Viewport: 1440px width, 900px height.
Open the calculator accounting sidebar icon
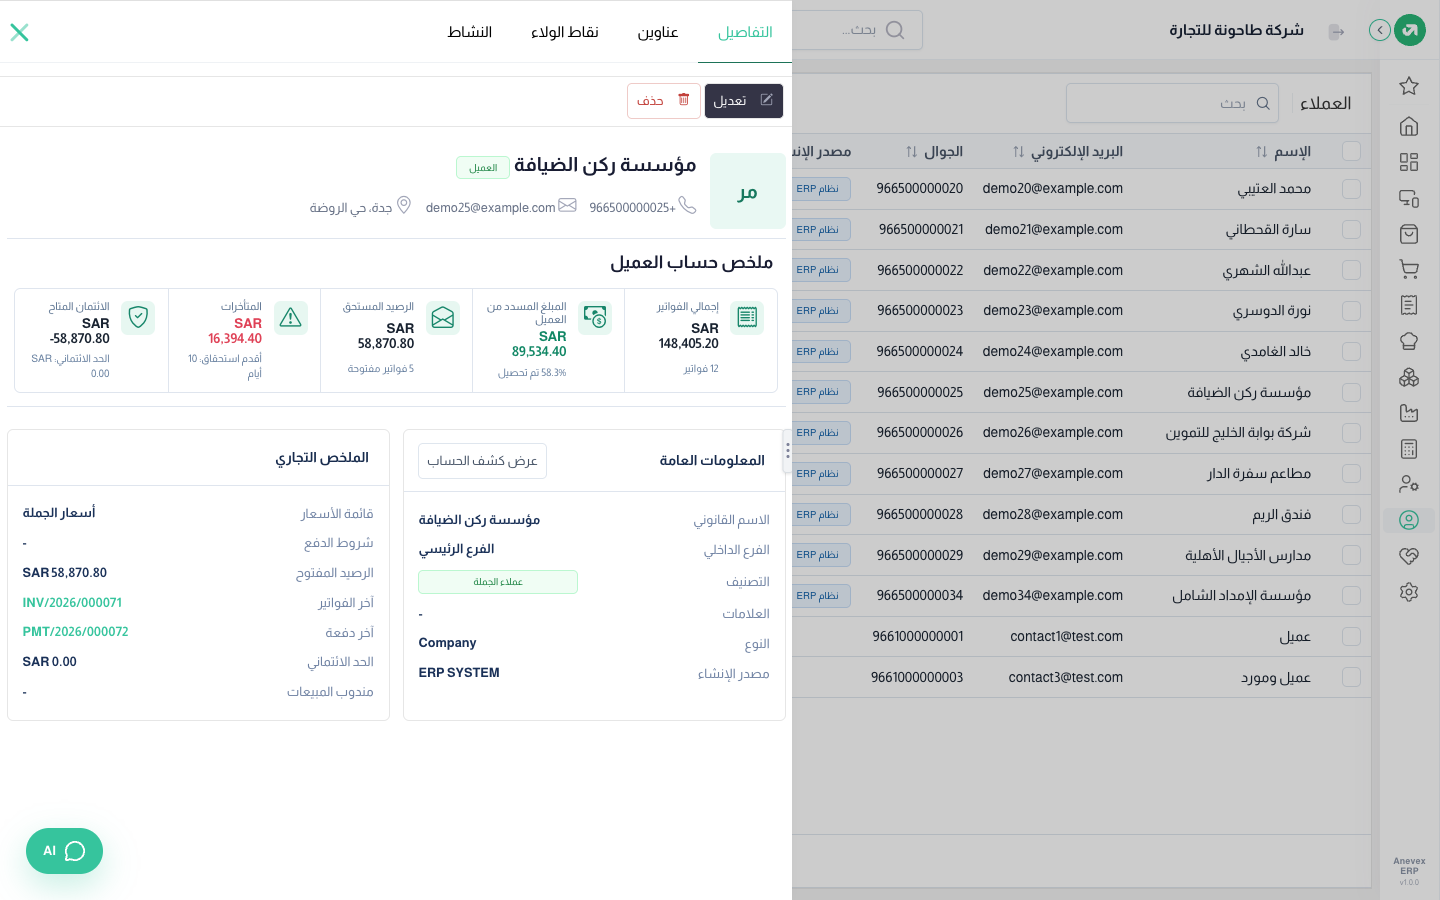coord(1409,449)
